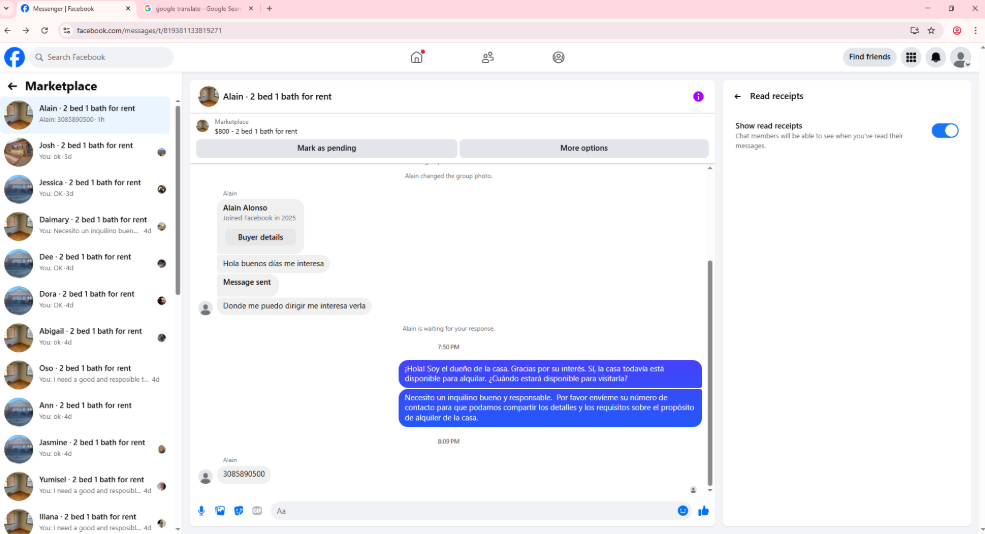Open Yumisel's rental conversation
The image size is (985, 534).
(85, 485)
